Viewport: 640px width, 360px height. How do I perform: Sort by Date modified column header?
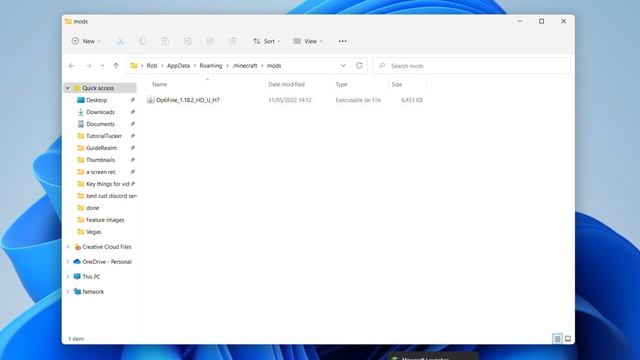click(287, 84)
